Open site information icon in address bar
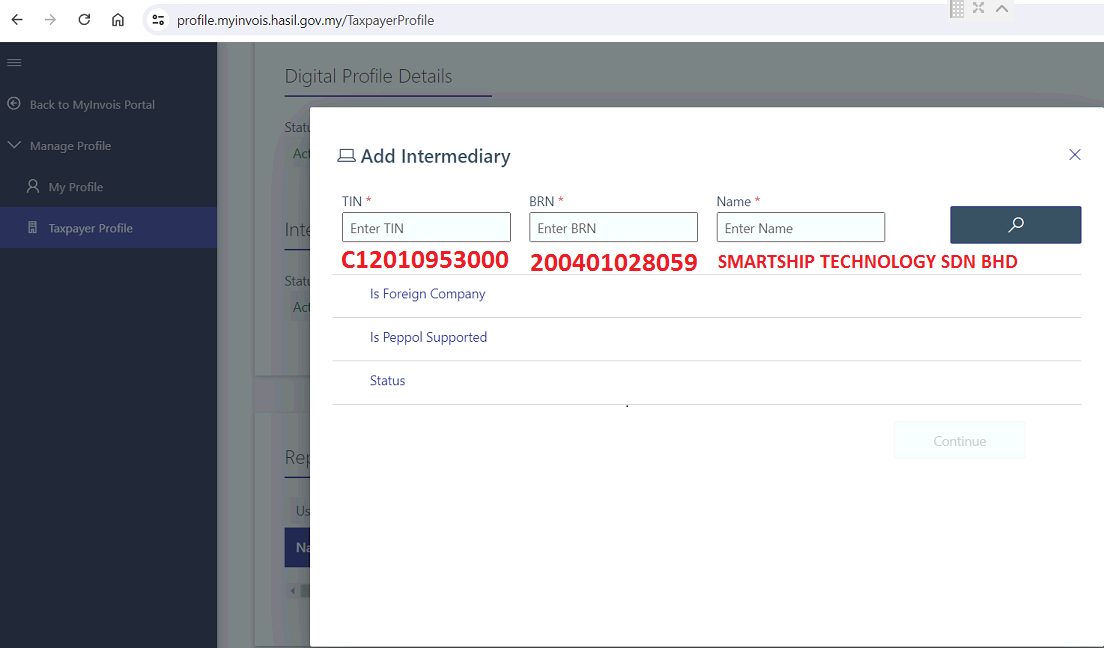The height and width of the screenshot is (648, 1108). pos(157,20)
